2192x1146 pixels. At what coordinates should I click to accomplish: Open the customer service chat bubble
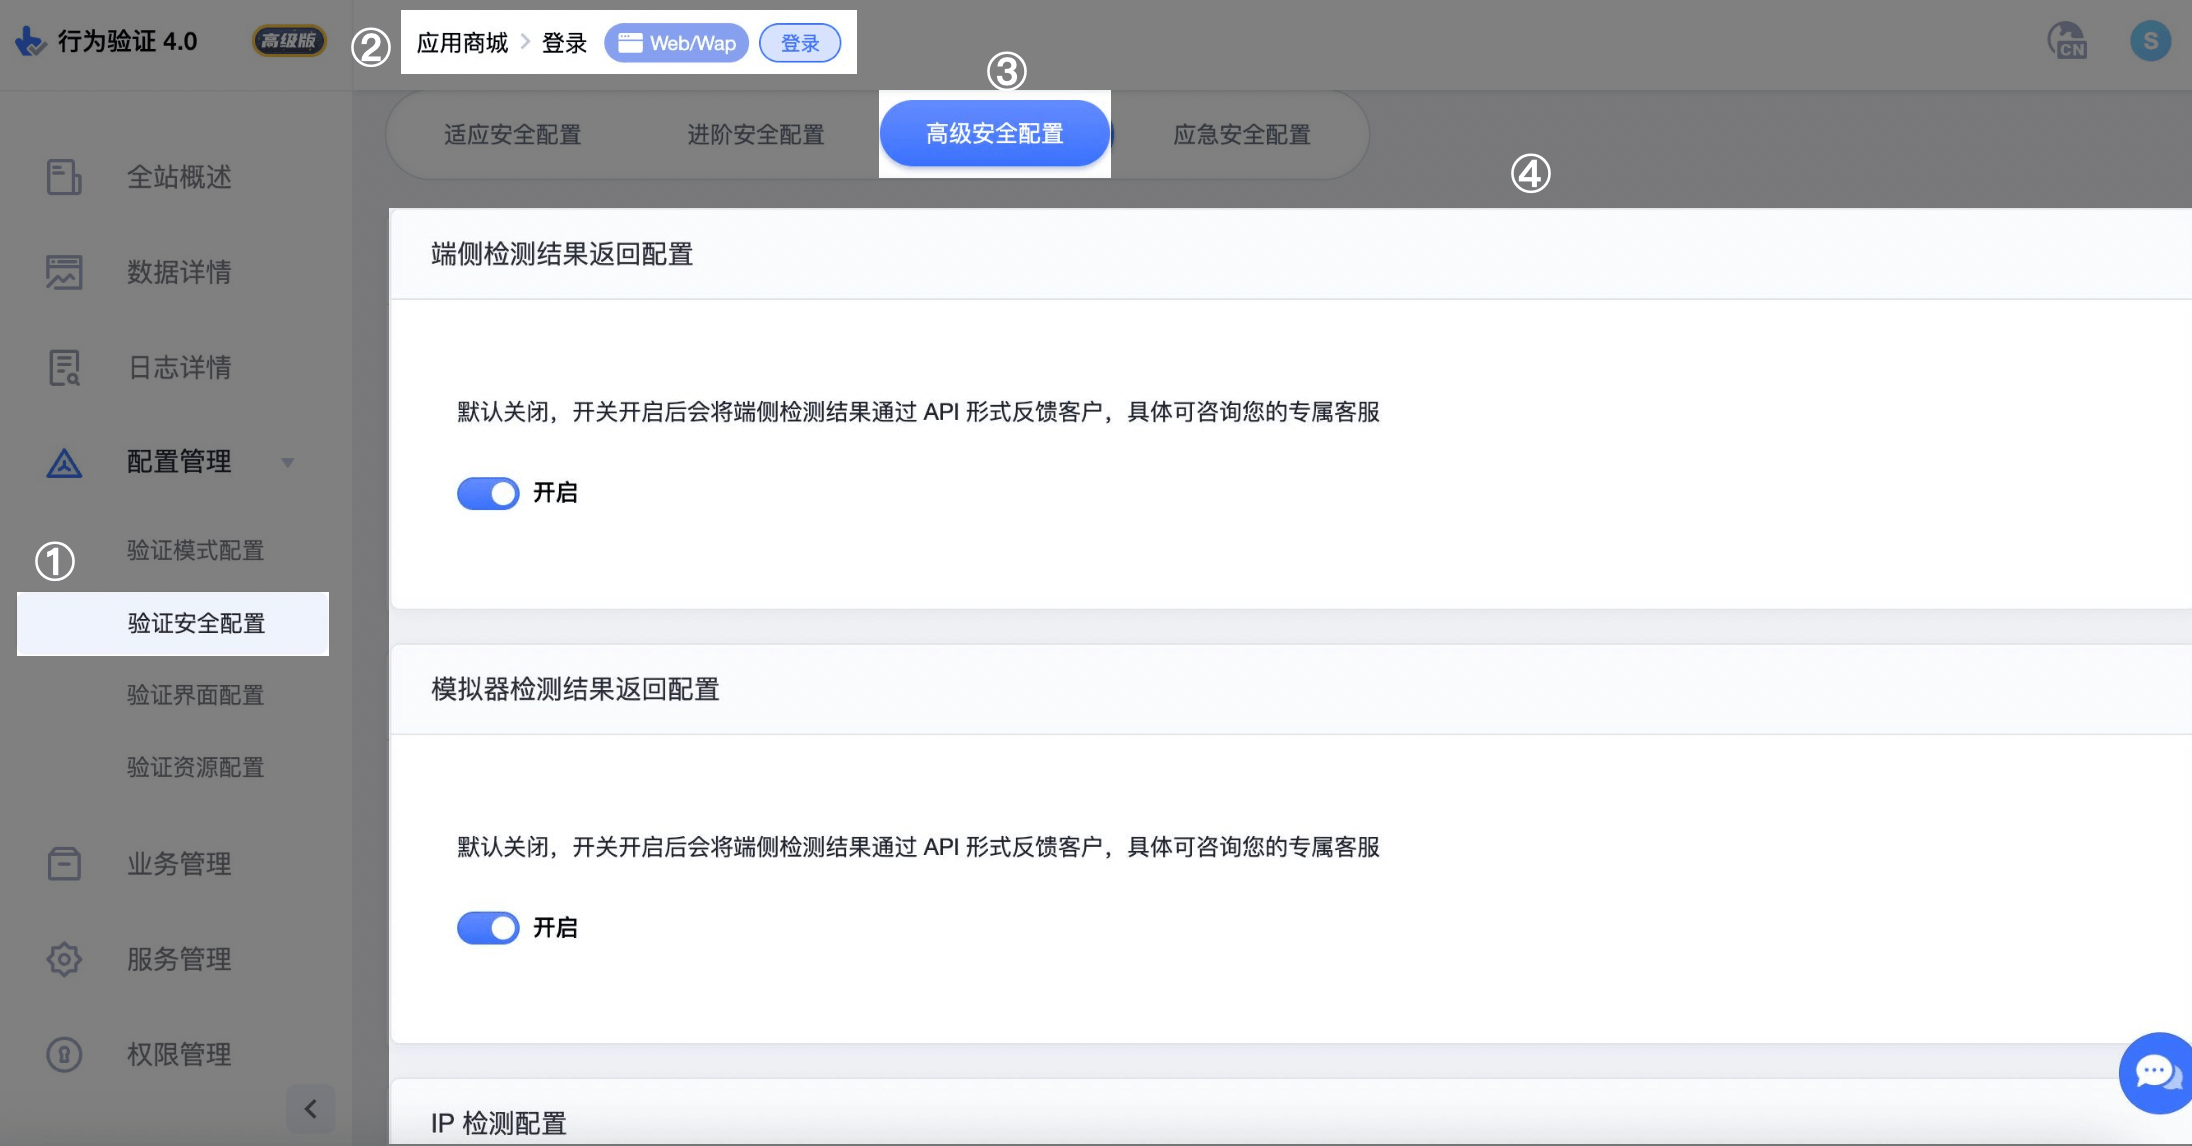coord(2156,1072)
